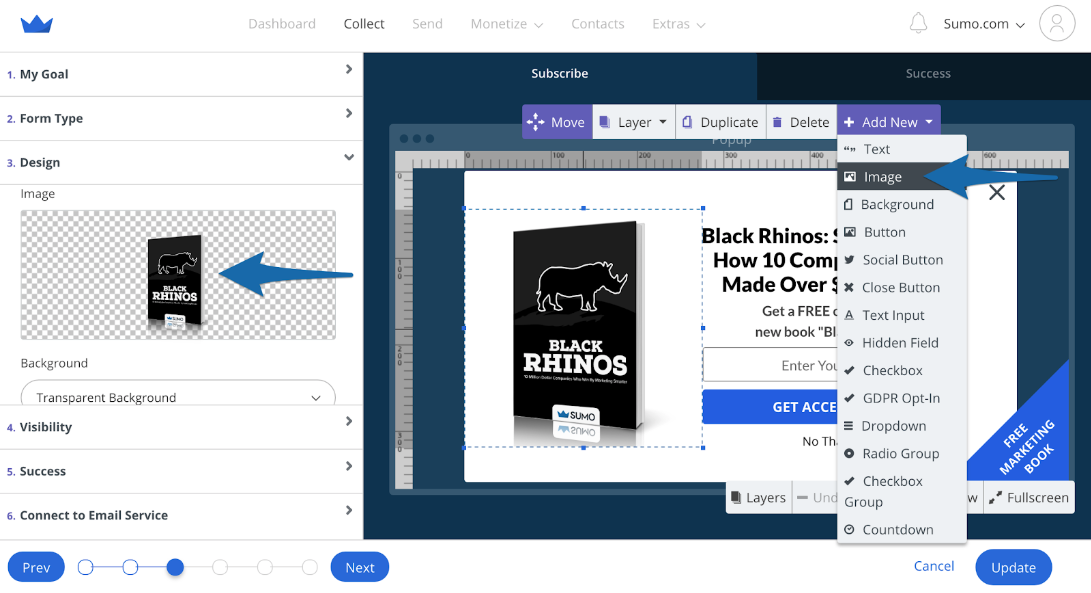Open the Extras menu
The width and height of the screenshot is (1091, 593).
point(678,24)
